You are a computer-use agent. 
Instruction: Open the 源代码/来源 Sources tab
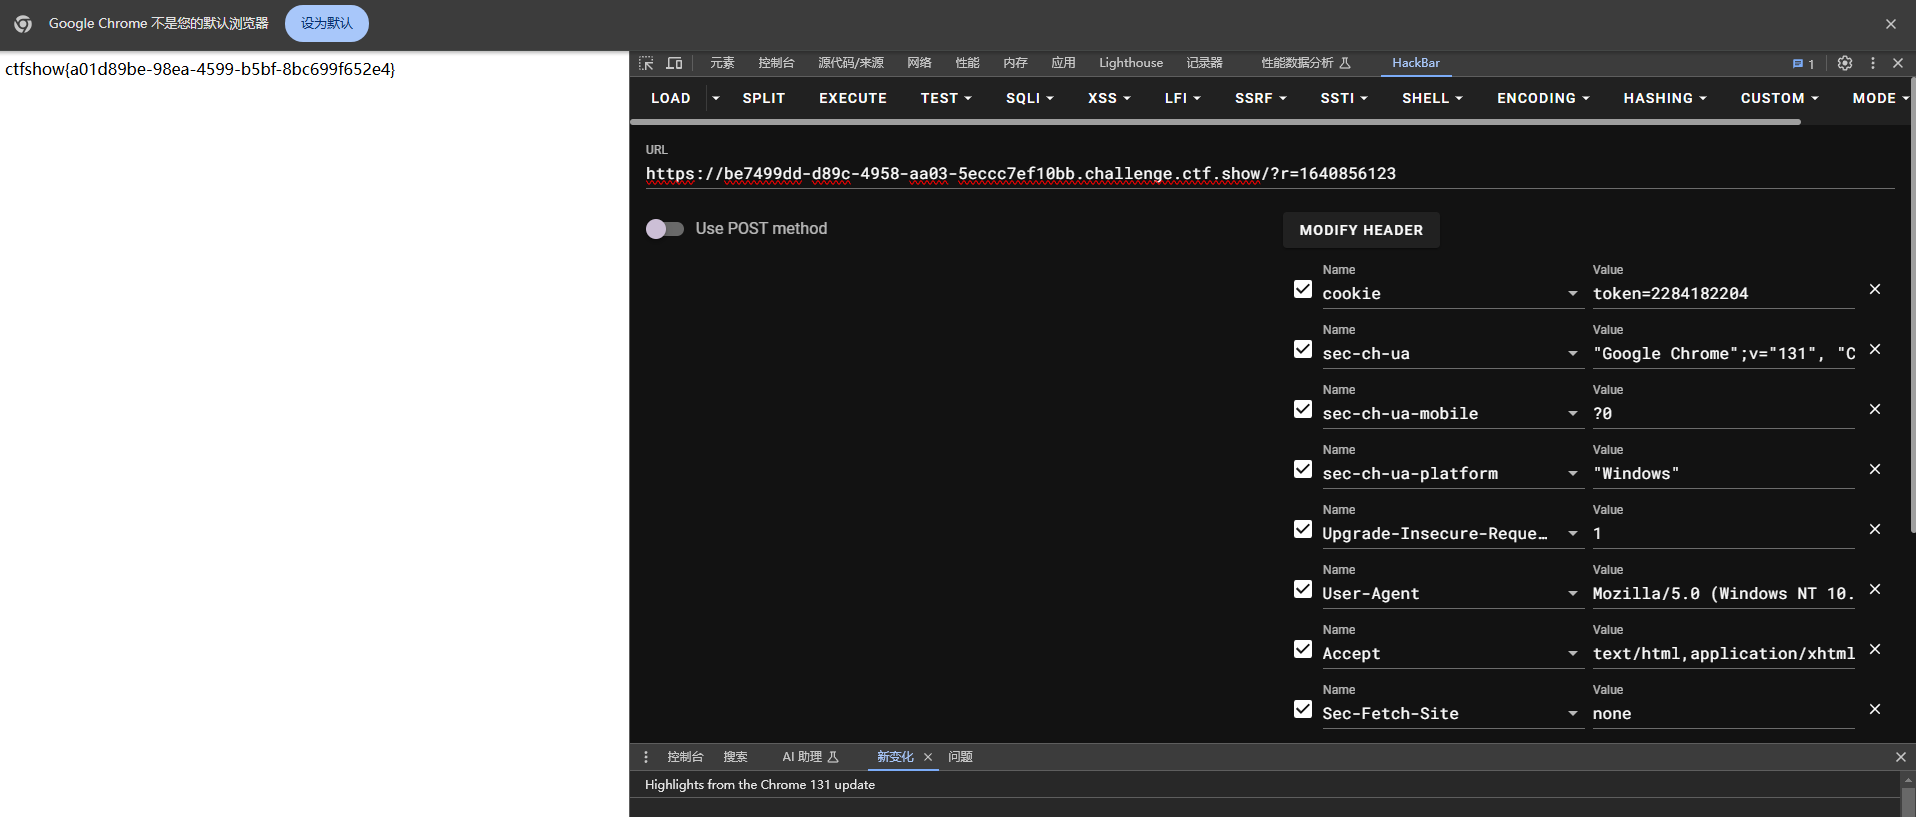[x=851, y=63]
